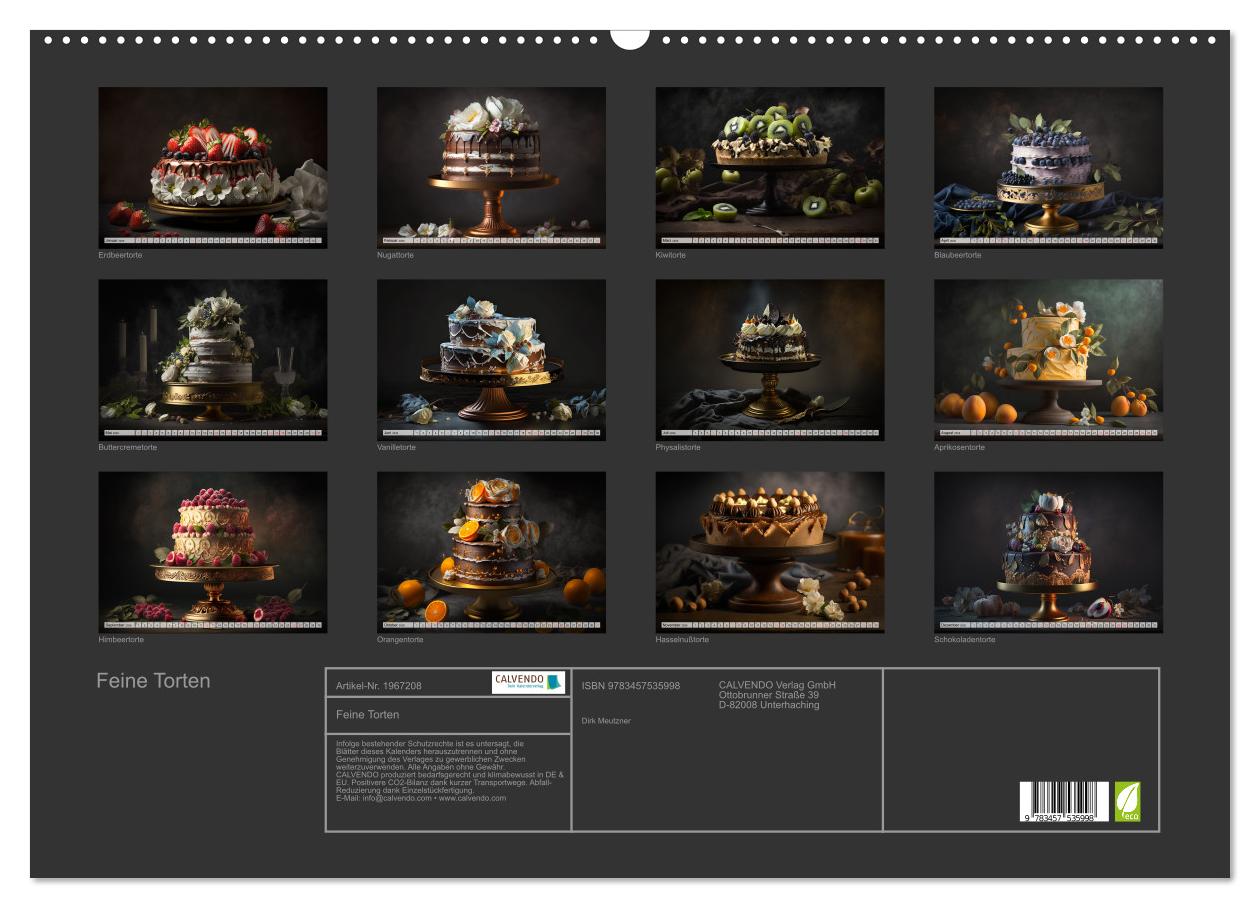The height and width of the screenshot is (908, 1260).
Task: Click the Himbeertorte cake image
Action: [x=213, y=552]
